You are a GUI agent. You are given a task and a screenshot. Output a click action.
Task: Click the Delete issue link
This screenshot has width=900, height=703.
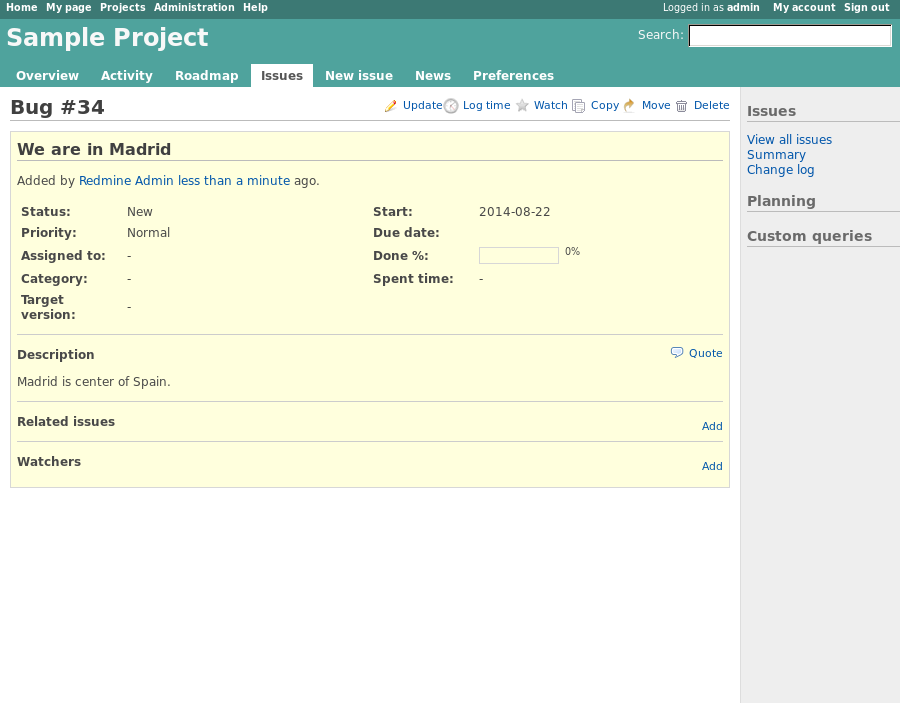(711, 105)
